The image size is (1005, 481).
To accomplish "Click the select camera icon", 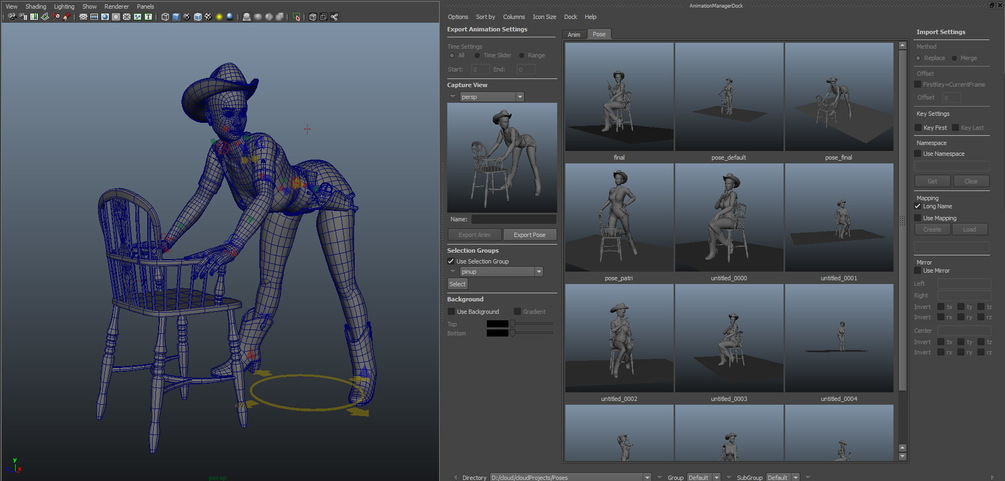I will point(12,17).
